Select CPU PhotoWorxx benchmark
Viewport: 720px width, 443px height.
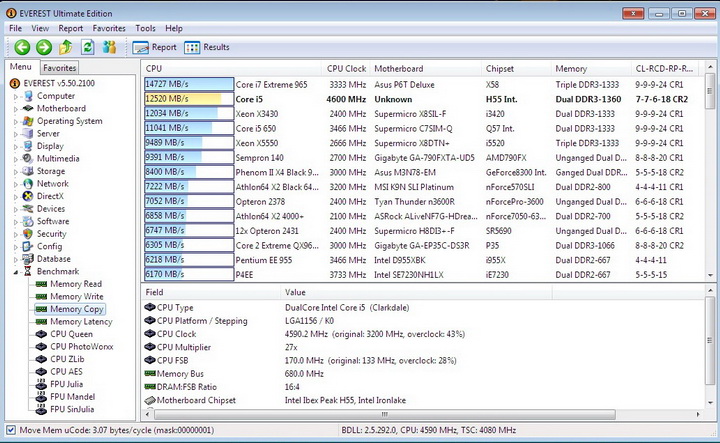[82, 347]
